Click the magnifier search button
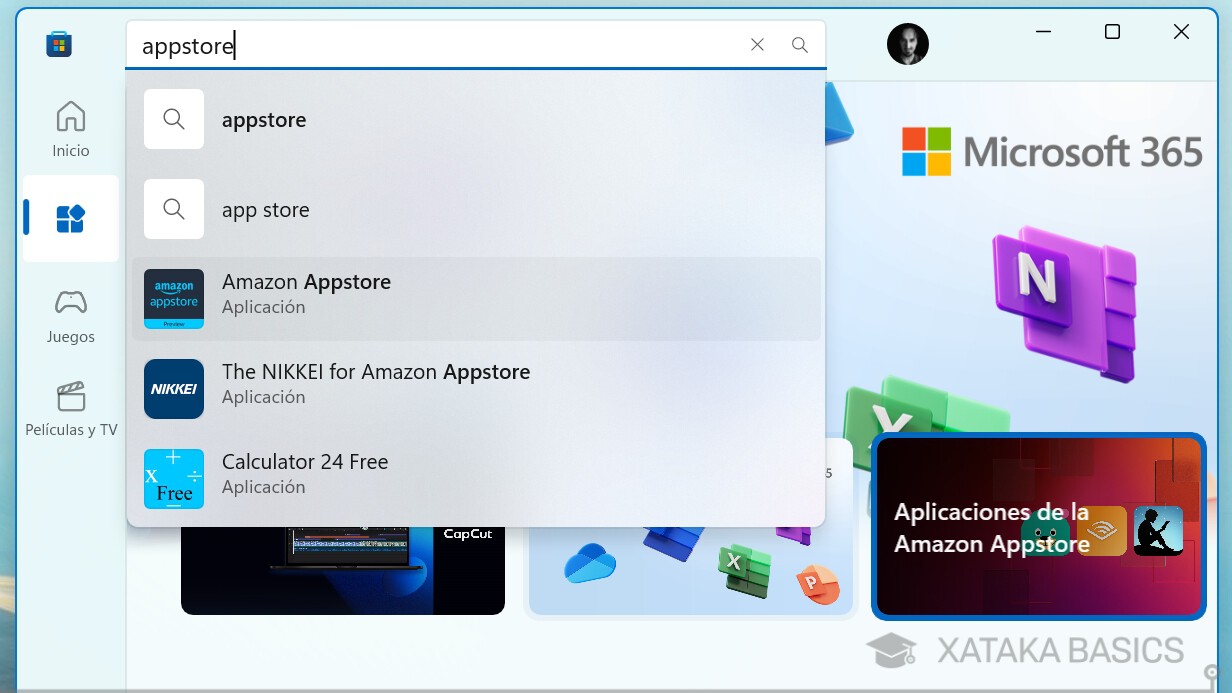The image size is (1232, 693). click(799, 44)
